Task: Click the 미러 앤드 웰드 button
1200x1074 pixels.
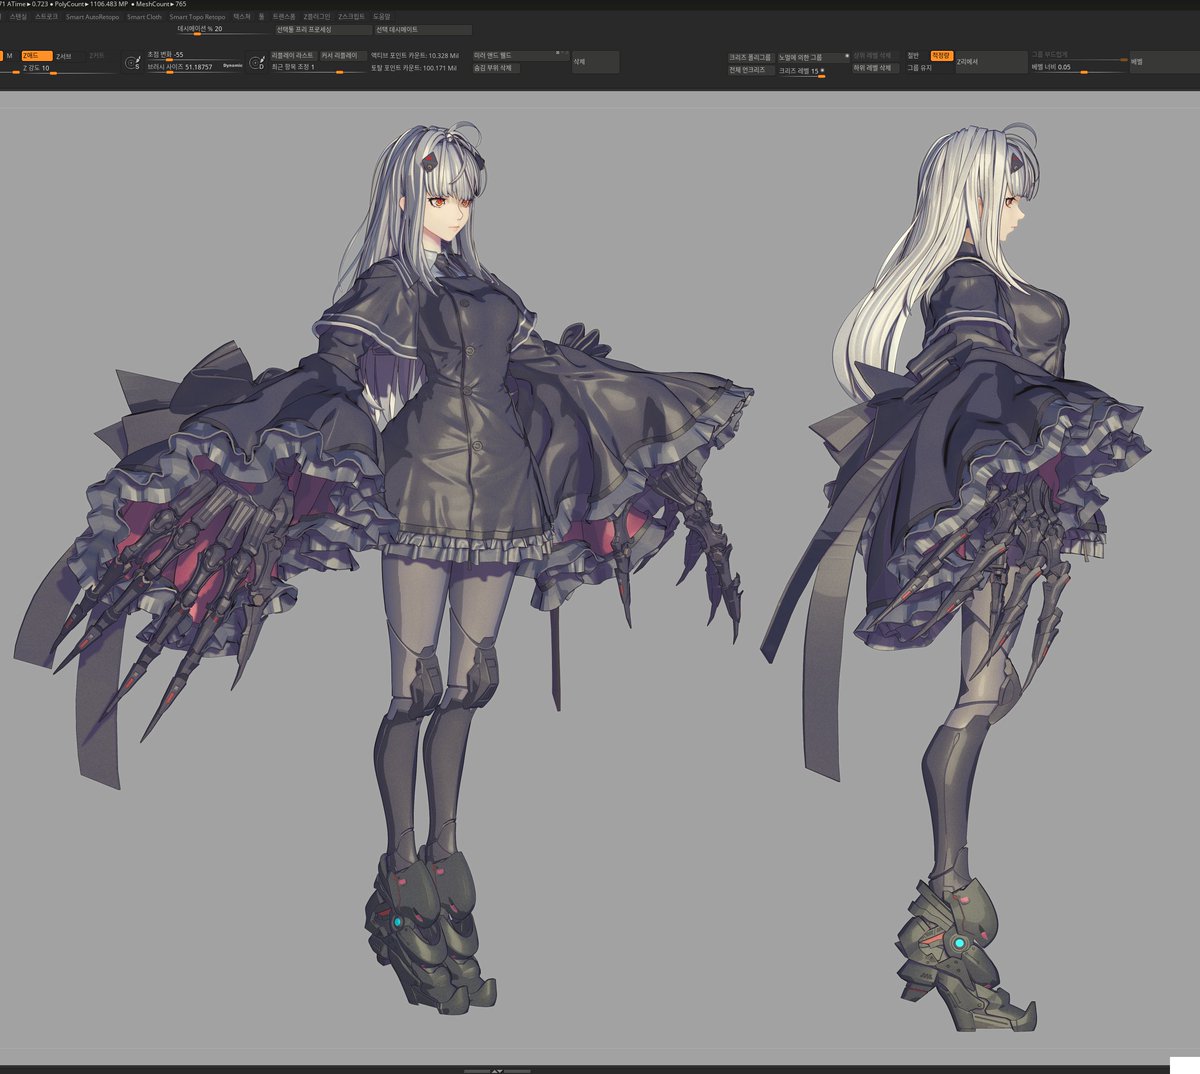Action: [x=520, y=55]
